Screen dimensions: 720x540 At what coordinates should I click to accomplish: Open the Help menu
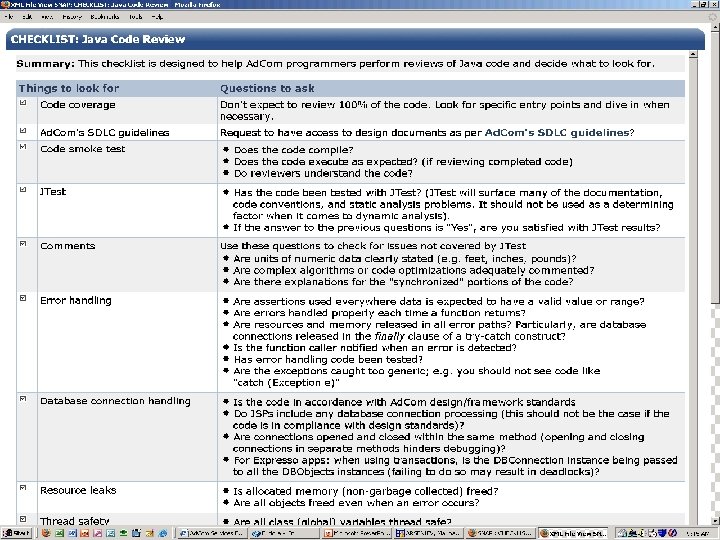158,17
